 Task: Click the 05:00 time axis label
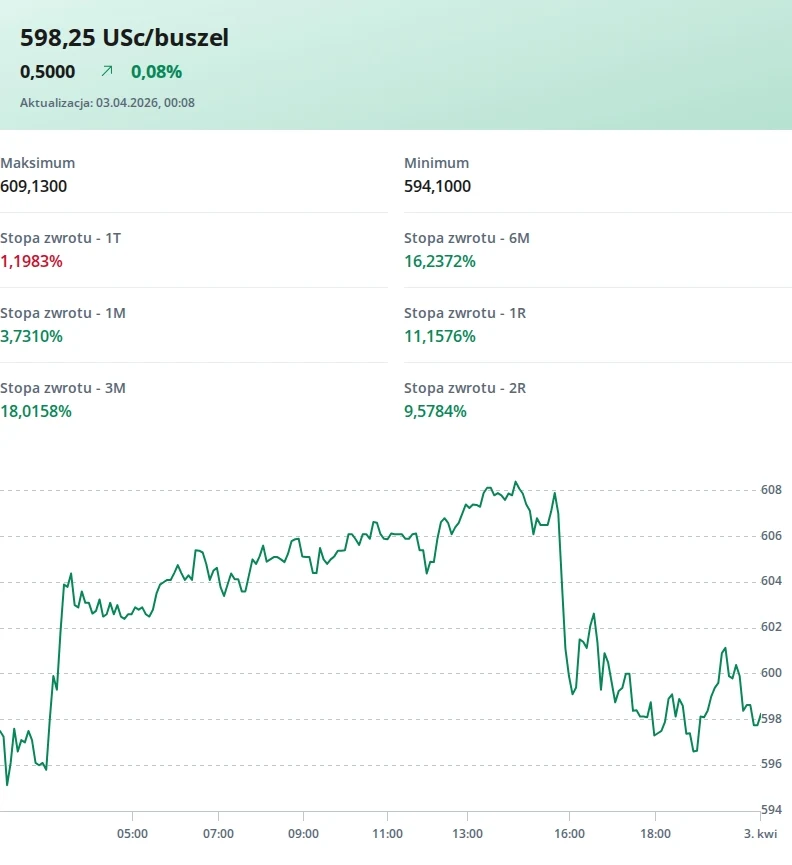tap(133, 833)
